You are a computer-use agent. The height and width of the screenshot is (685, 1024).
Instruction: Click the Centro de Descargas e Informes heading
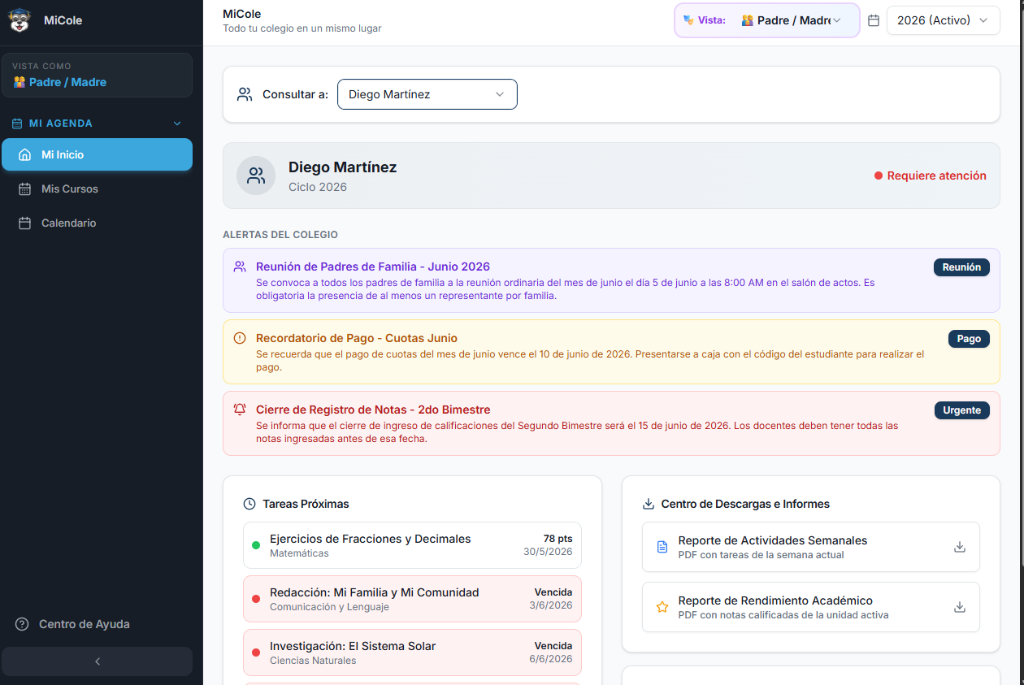click(x=745, y=503)
